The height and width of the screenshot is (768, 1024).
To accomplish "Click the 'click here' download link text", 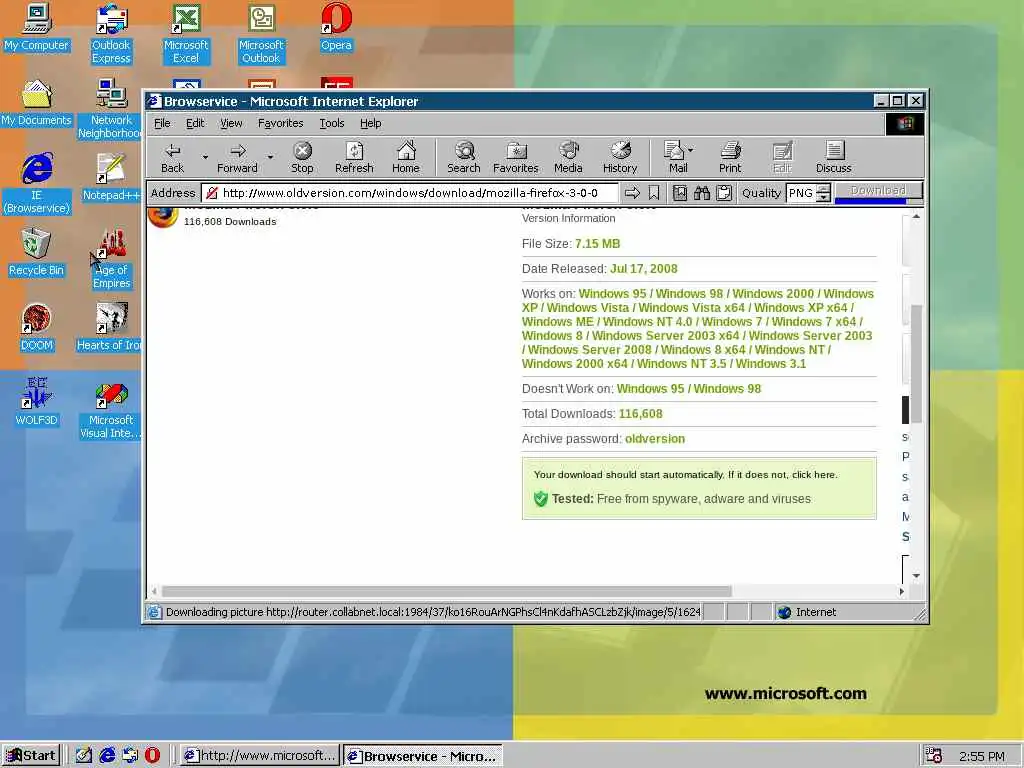I will point(814,475).
